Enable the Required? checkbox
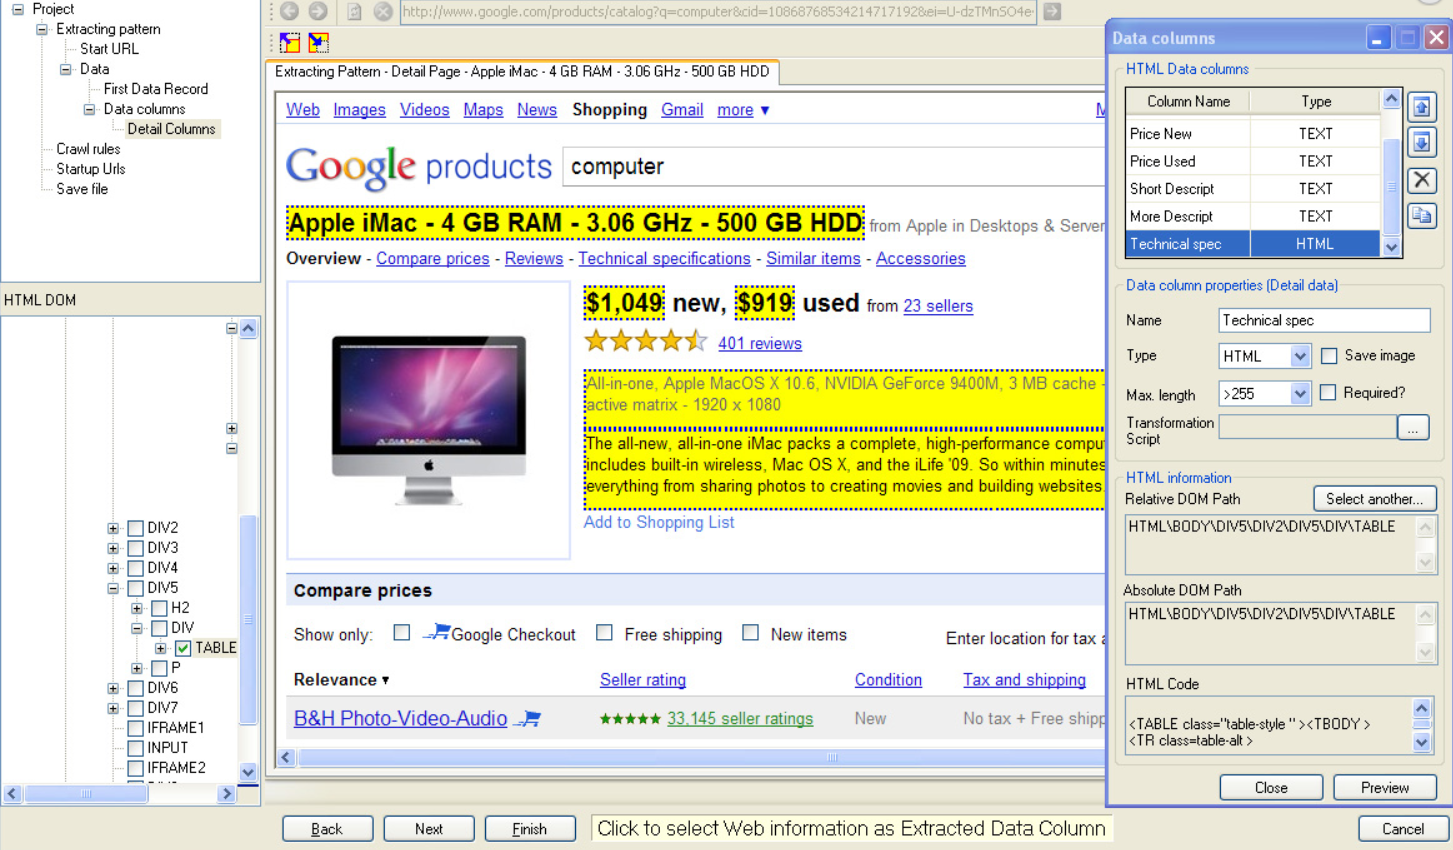Screen dimensions: 1453x850 point(1328,392)
